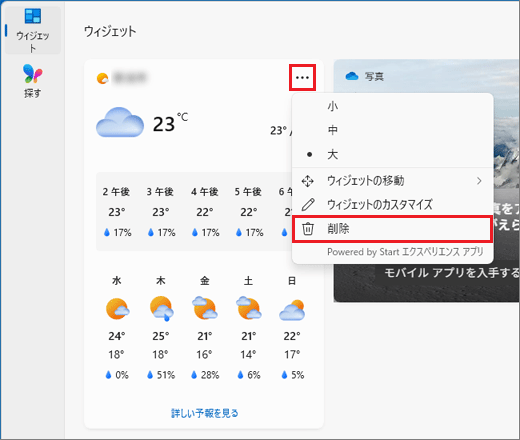
Task: Click the 5 午後 hourly forecast column
Action: 249,212
